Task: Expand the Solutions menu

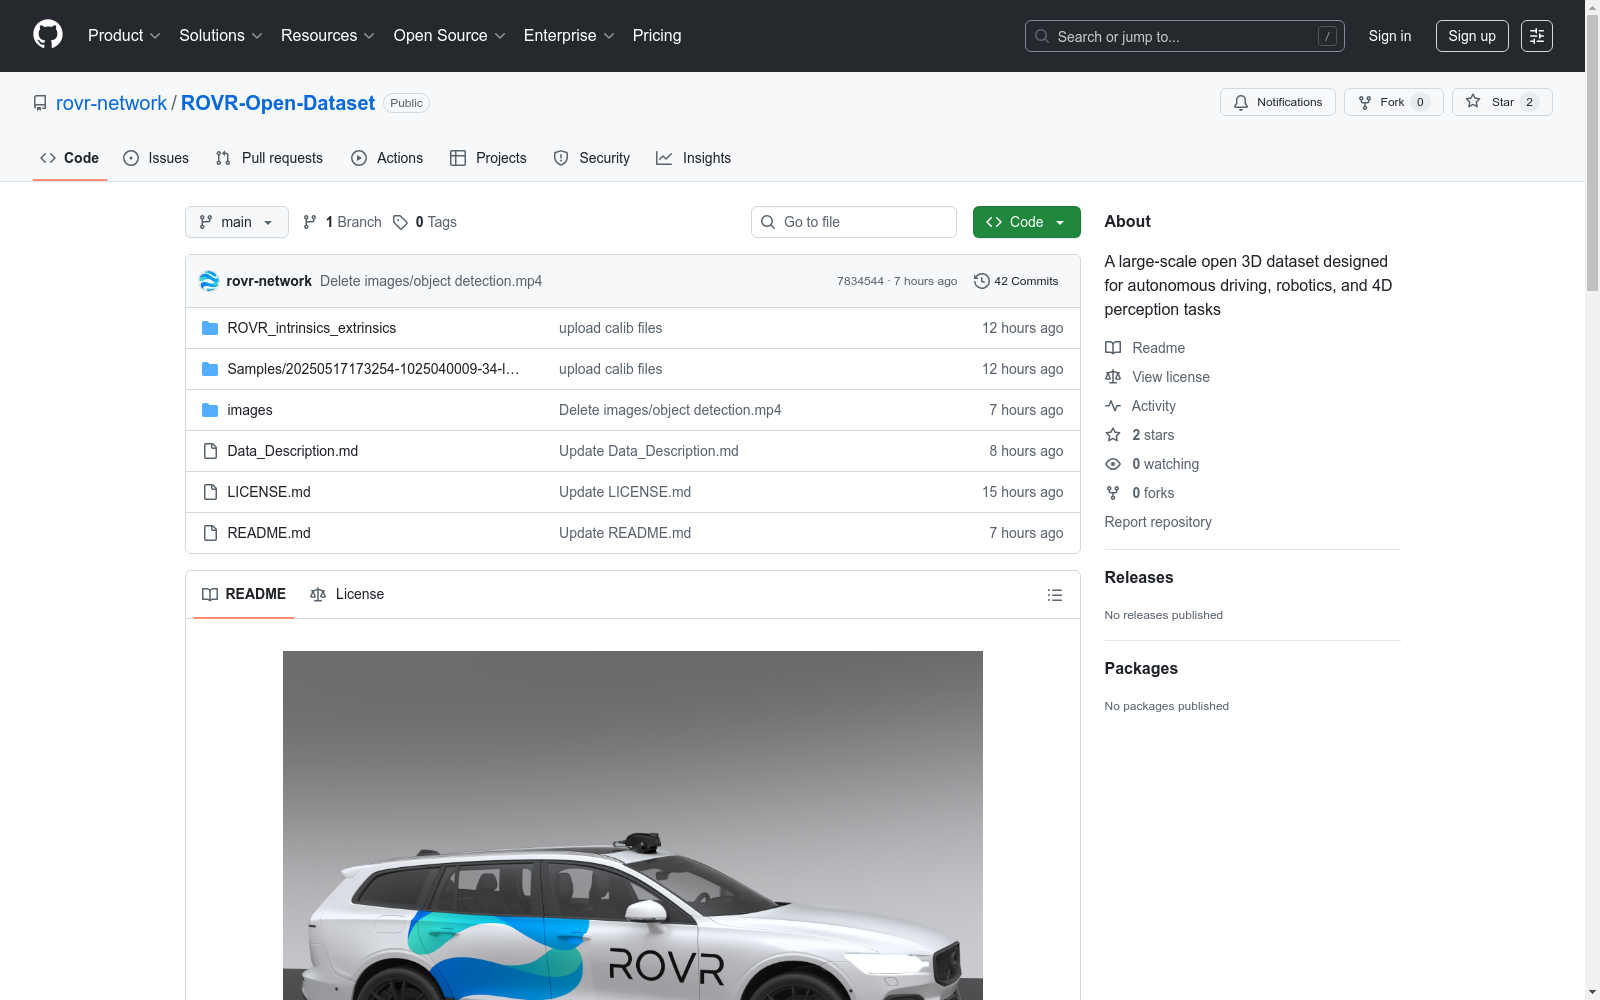Action: click(221, 36)
